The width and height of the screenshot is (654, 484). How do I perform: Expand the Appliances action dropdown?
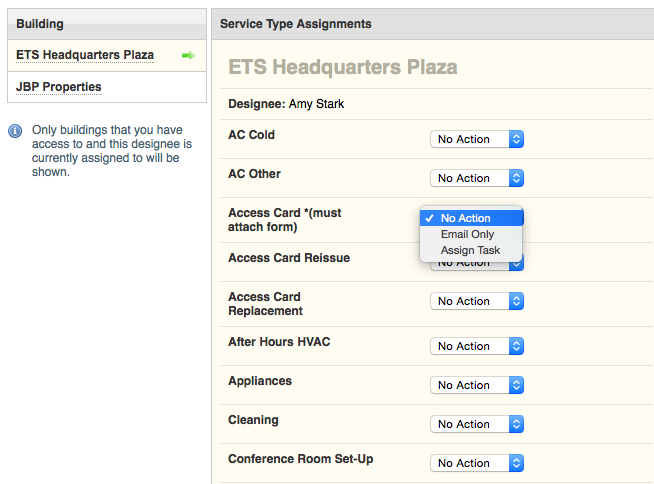click(477, 385)
